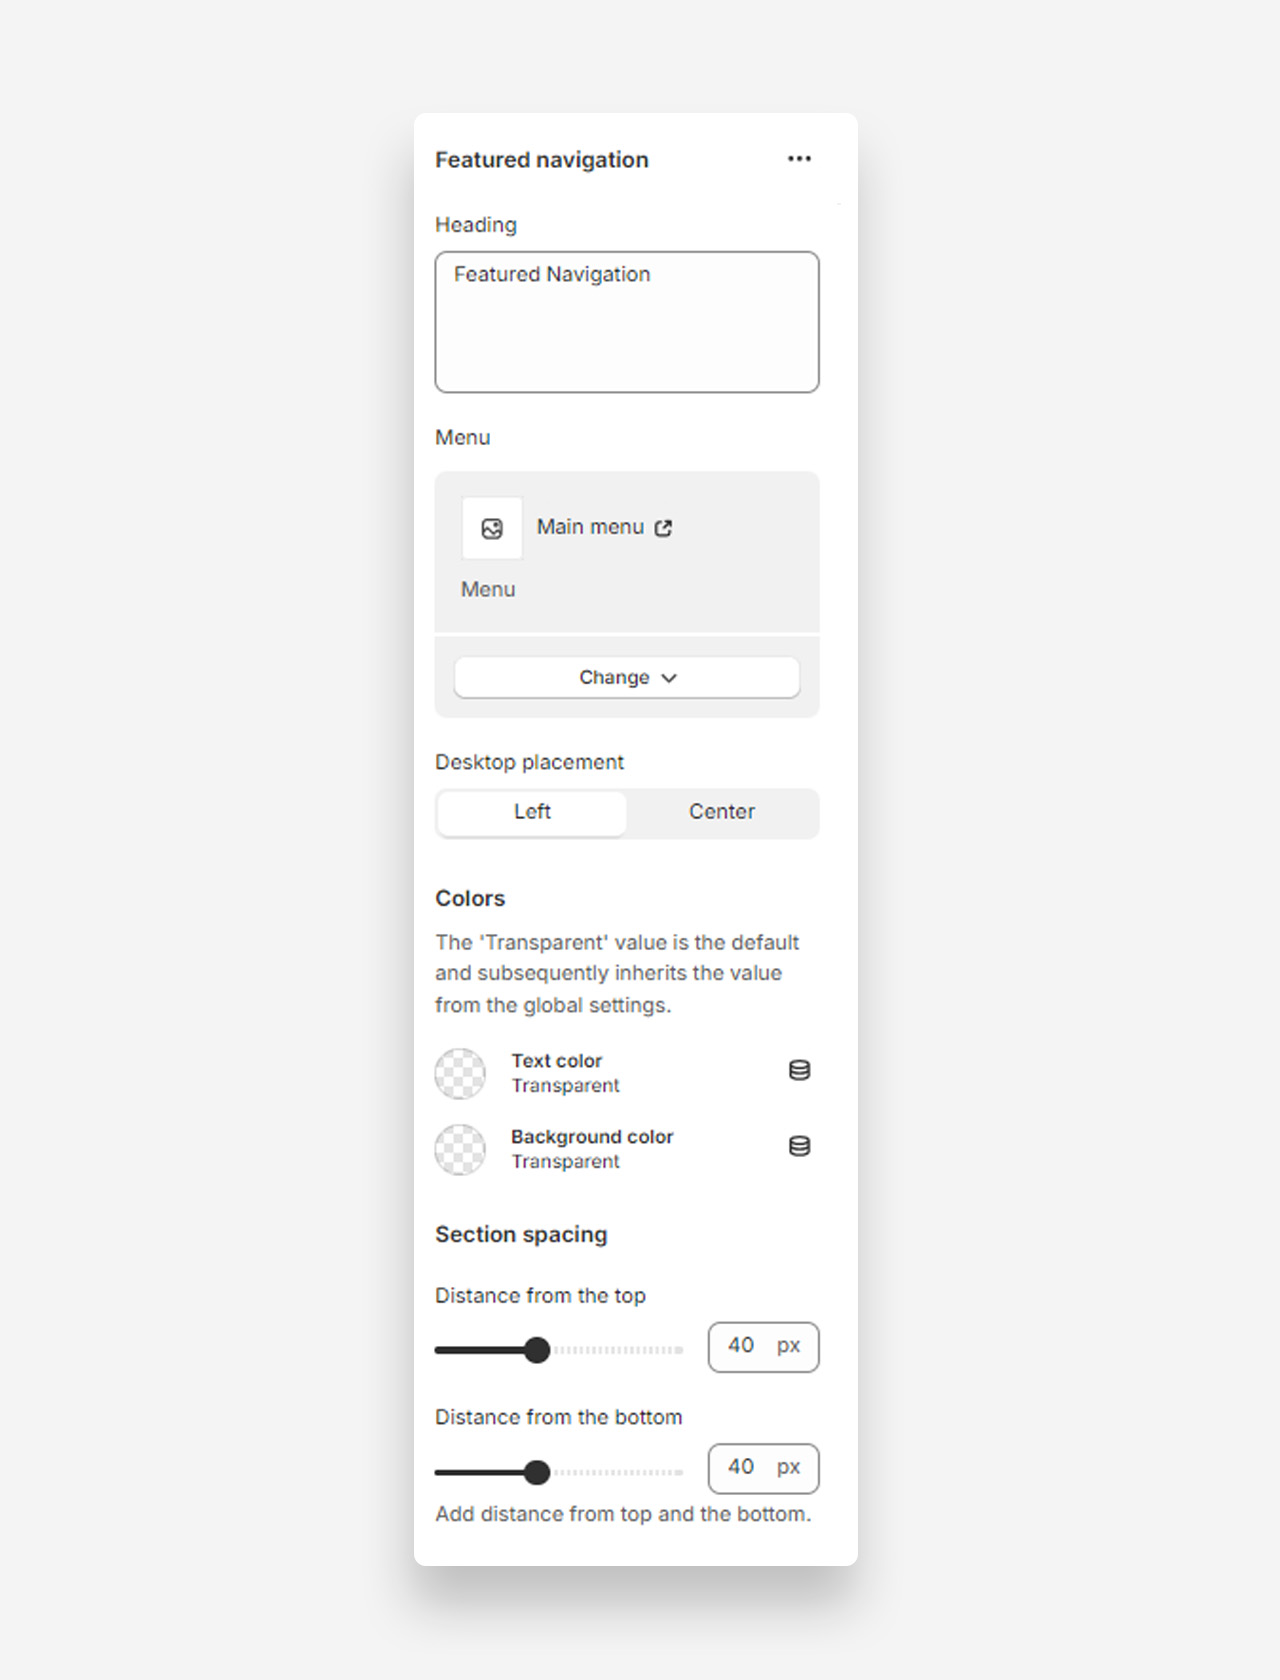Open the Text color transparent swatch
This screenshot has width=1280, height=1680.
click(x=460, y=1073)
